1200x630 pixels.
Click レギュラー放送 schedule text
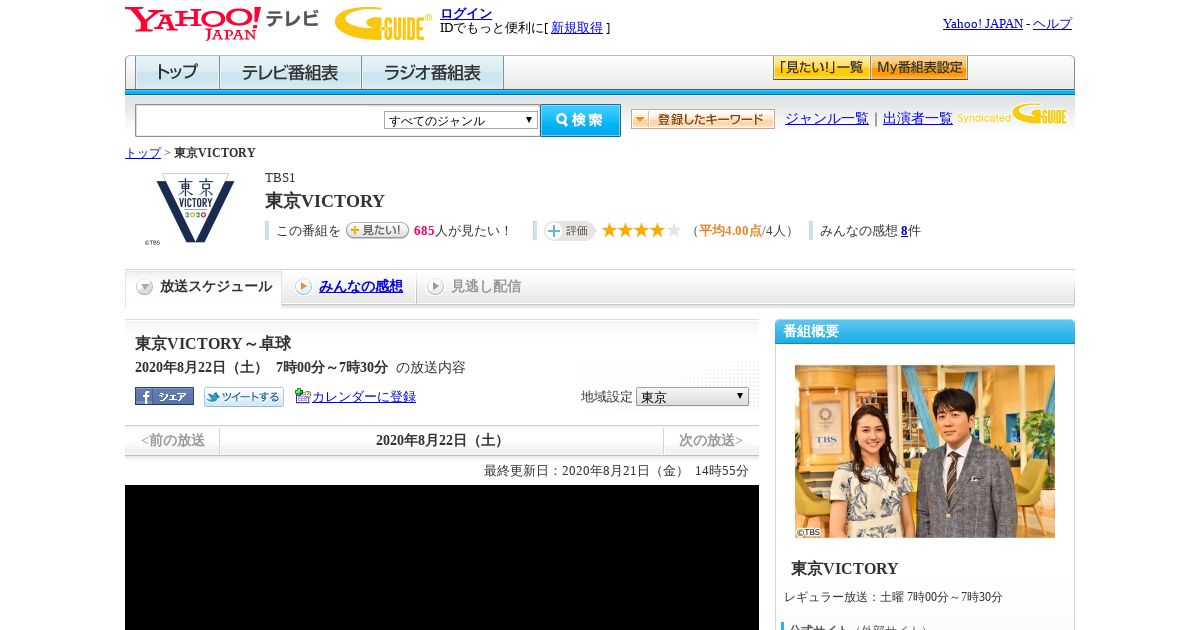(893, 597)
